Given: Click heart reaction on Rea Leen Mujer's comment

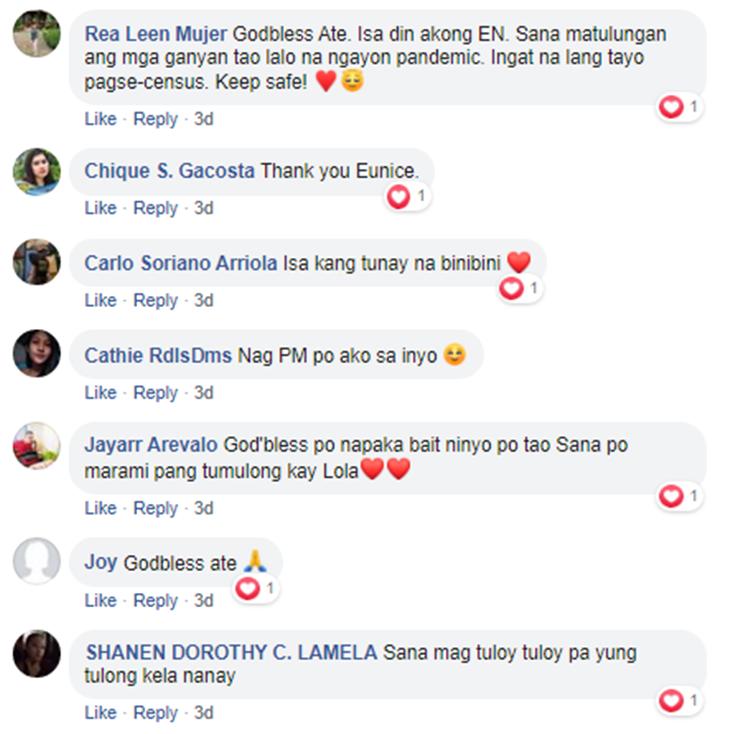Looking at the screenshot, I should coord(679,107).
